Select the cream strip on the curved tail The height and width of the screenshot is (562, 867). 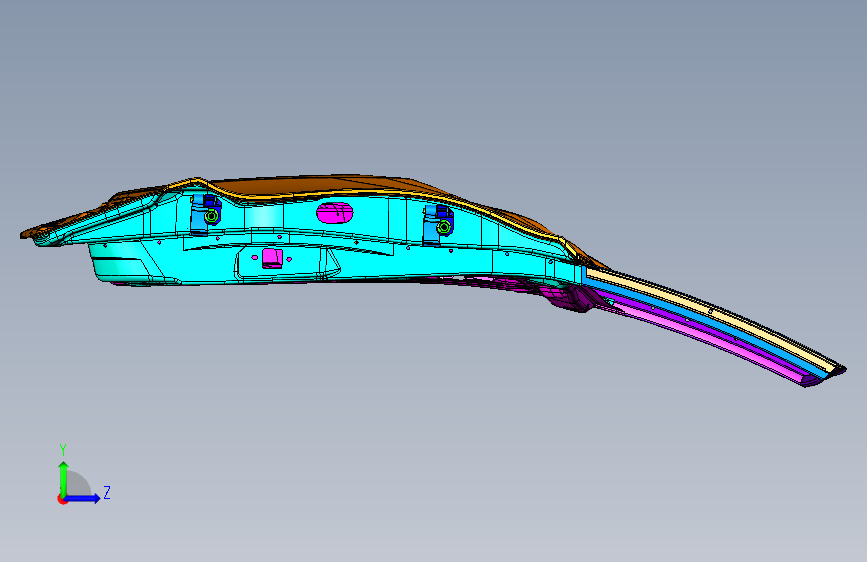[x=713, y=313]
